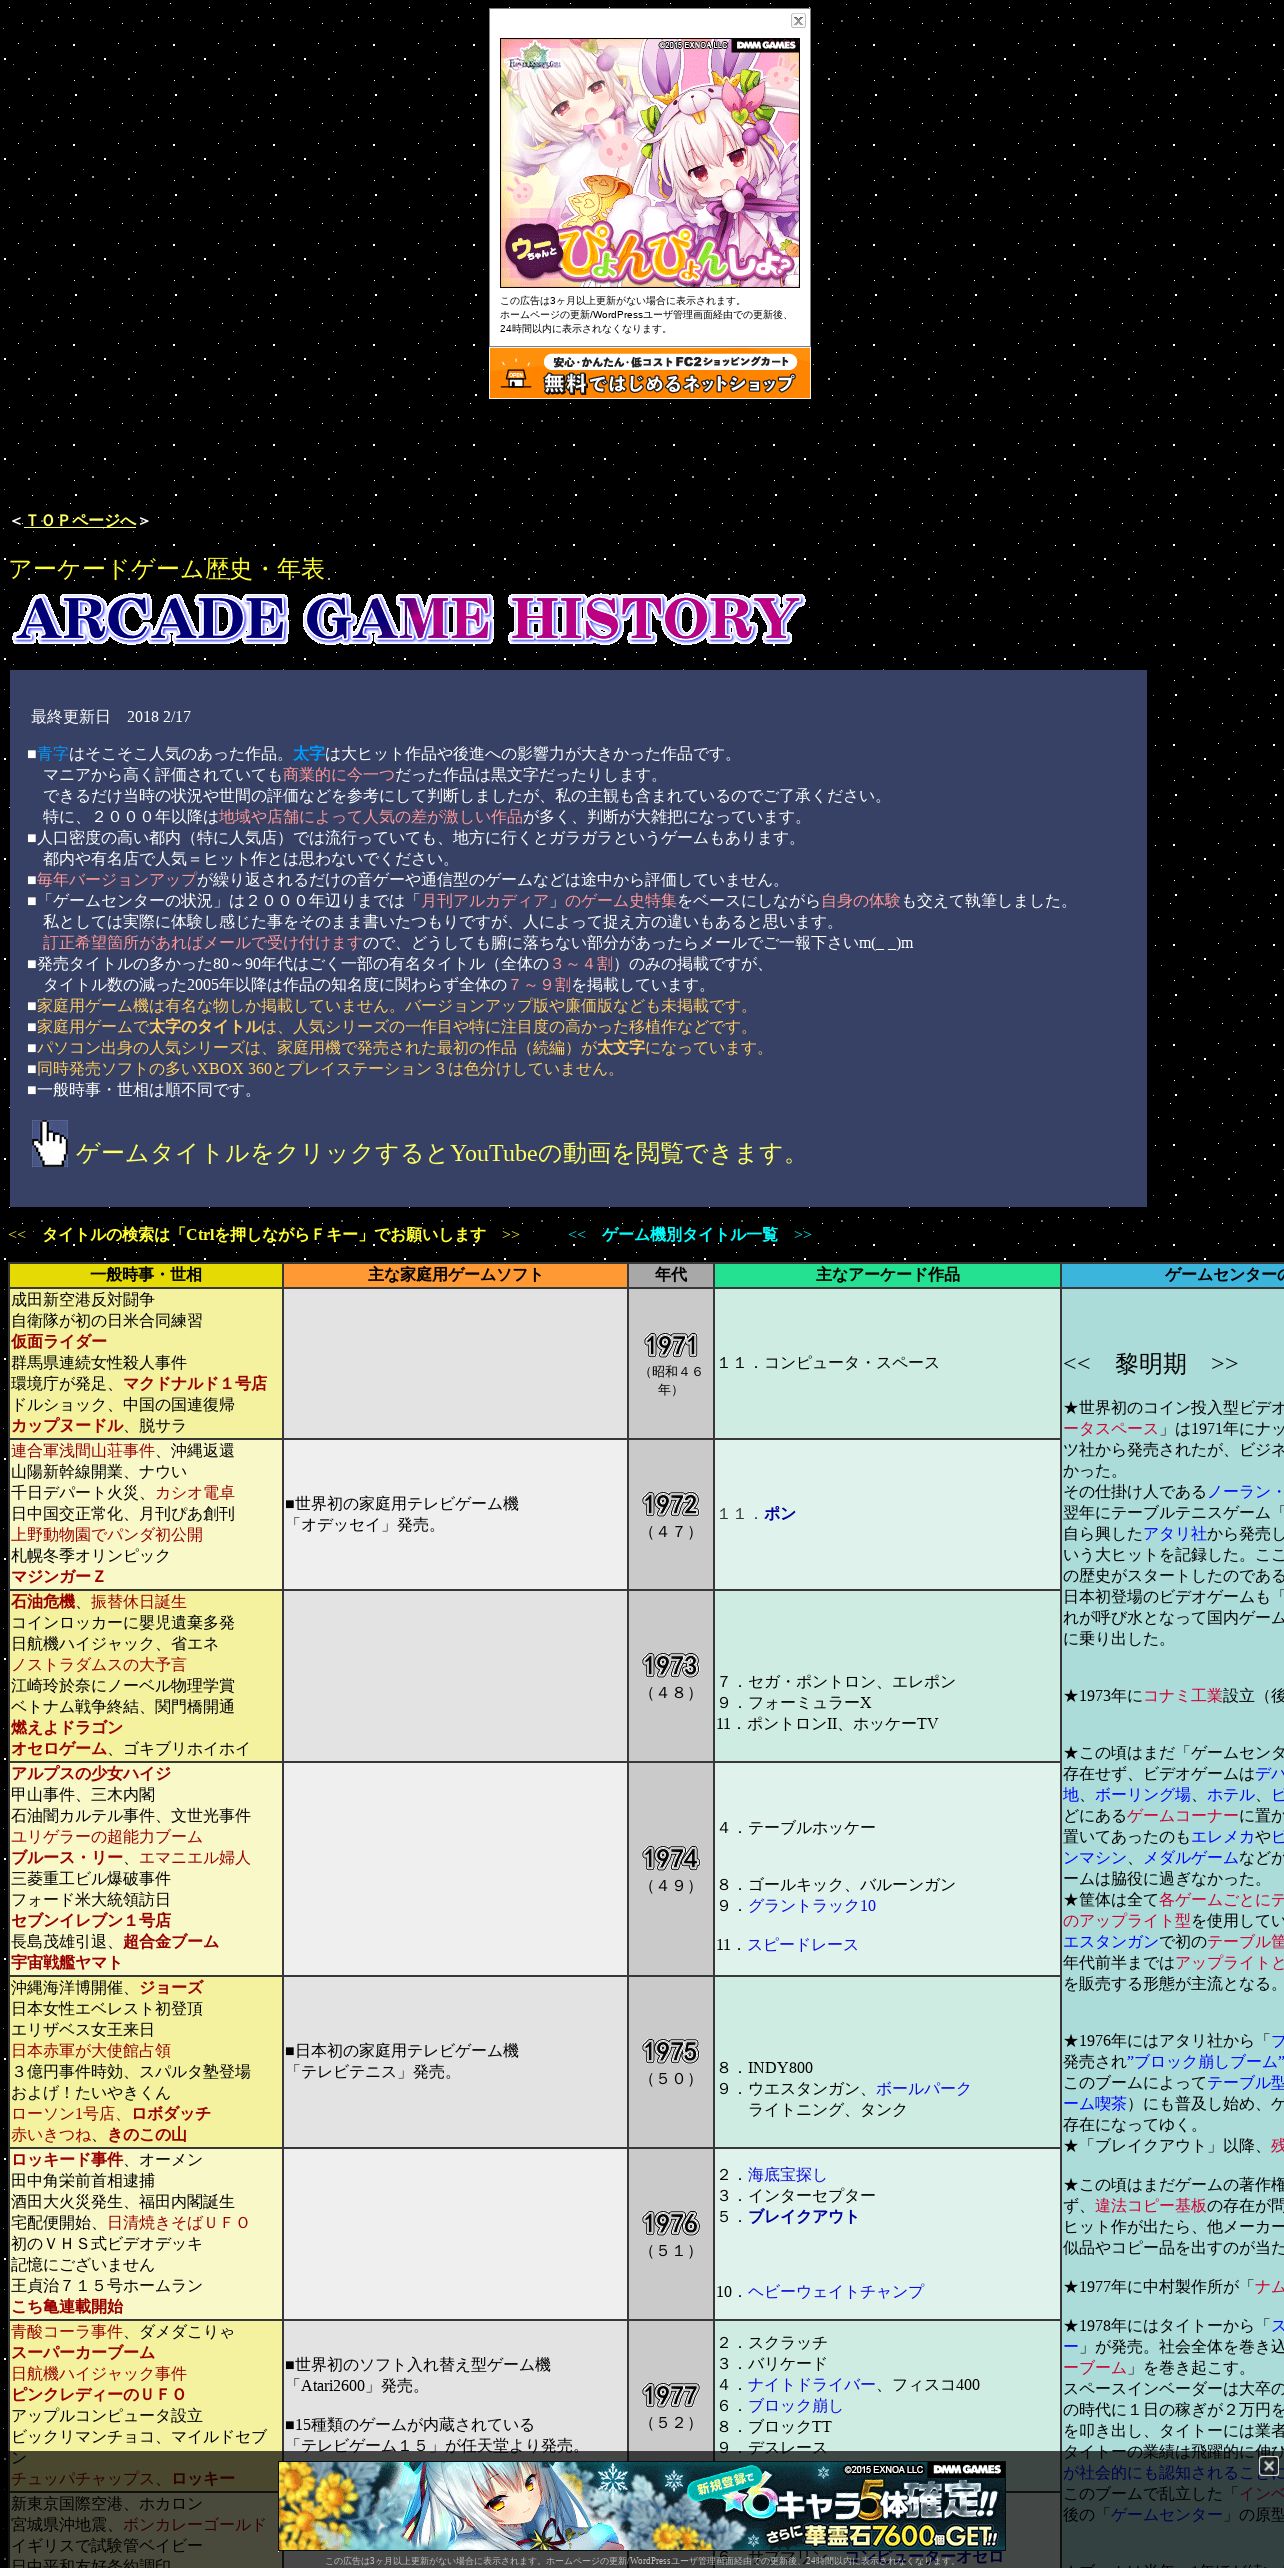The image size is (1284, 2568).
Task: Click アーケードゲーム歴史・年表 heading text
Action: (167, 570)
